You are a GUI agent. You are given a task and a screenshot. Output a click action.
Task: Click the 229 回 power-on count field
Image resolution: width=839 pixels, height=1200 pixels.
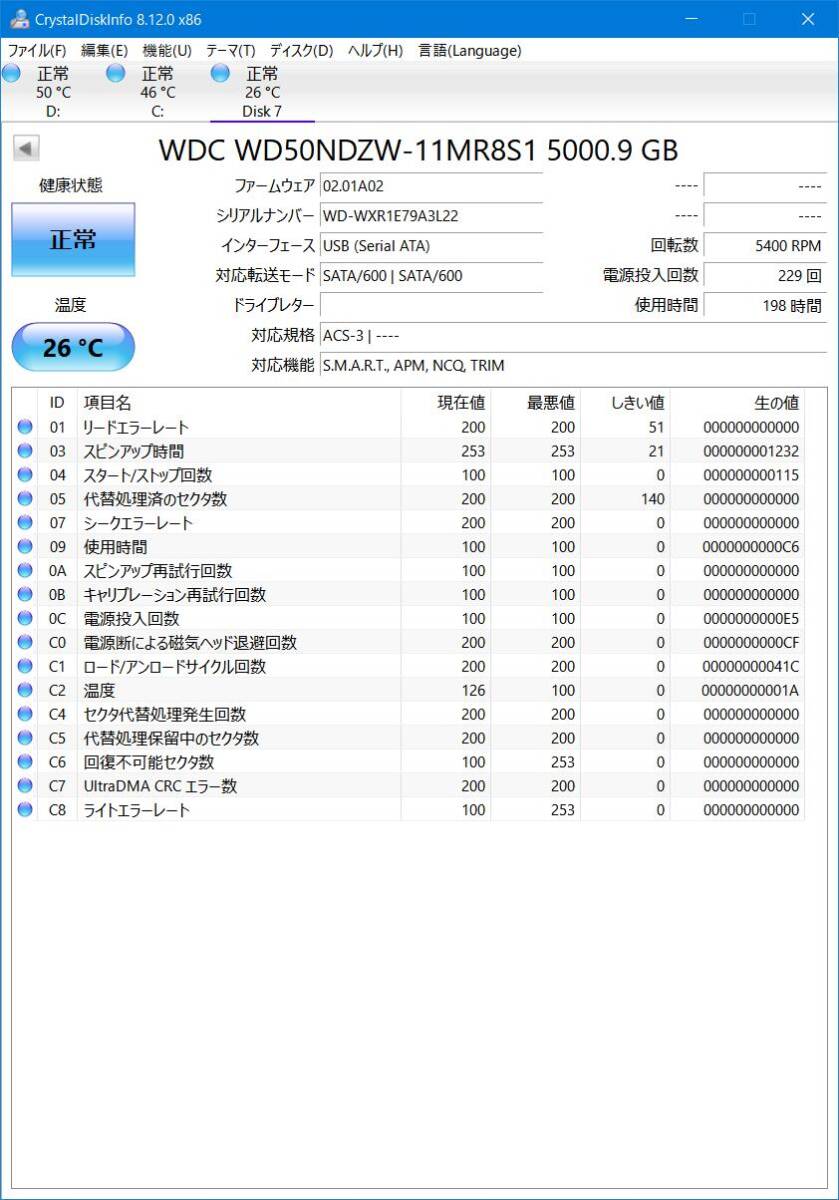click(x=765, y=276)
